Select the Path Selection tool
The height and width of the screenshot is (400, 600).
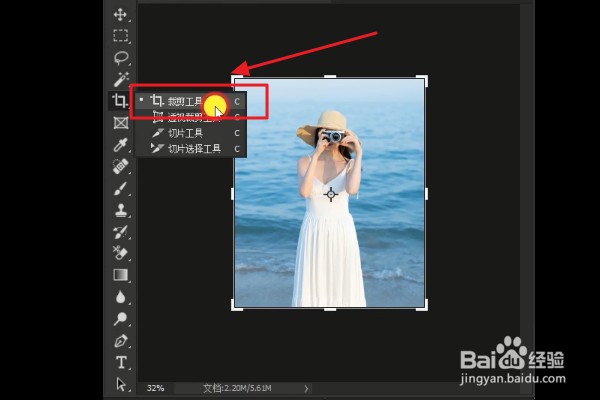[x=121, y=384]
